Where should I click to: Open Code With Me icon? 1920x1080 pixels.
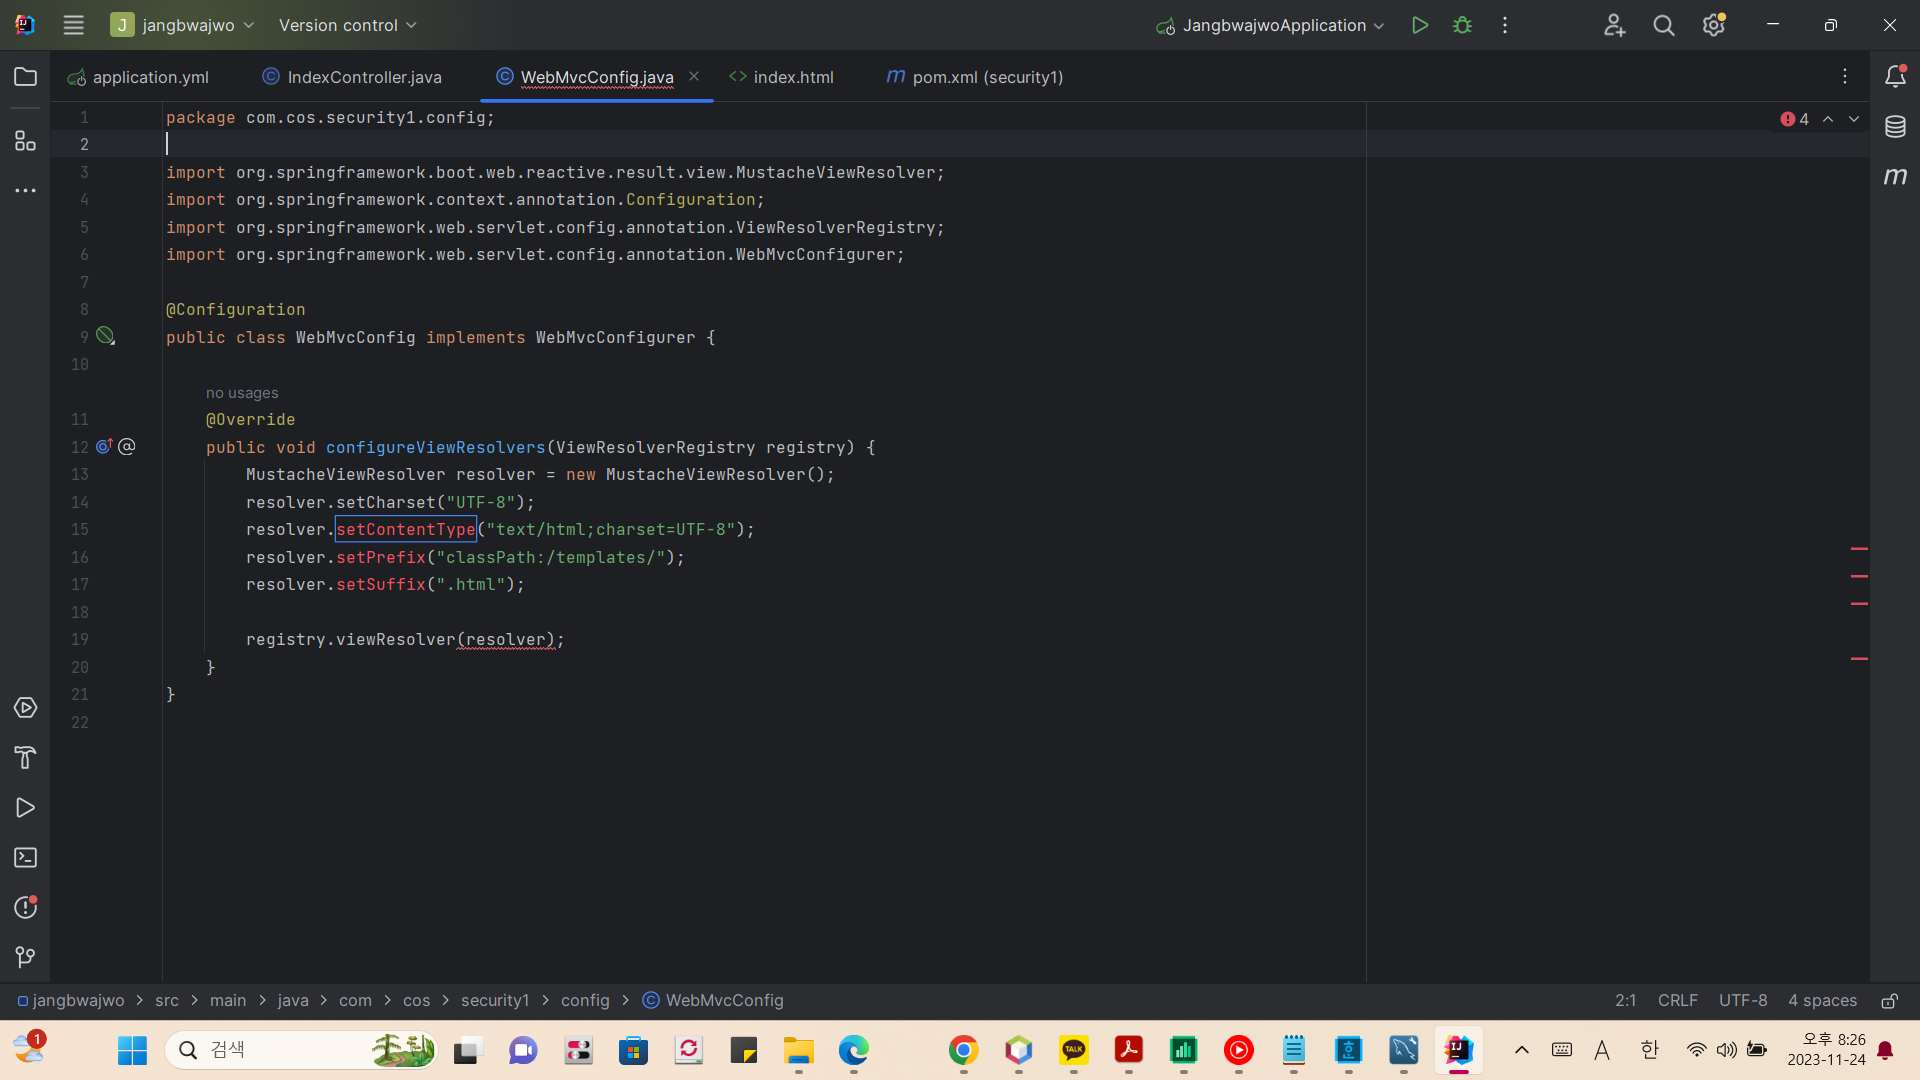pos(1614,25)
